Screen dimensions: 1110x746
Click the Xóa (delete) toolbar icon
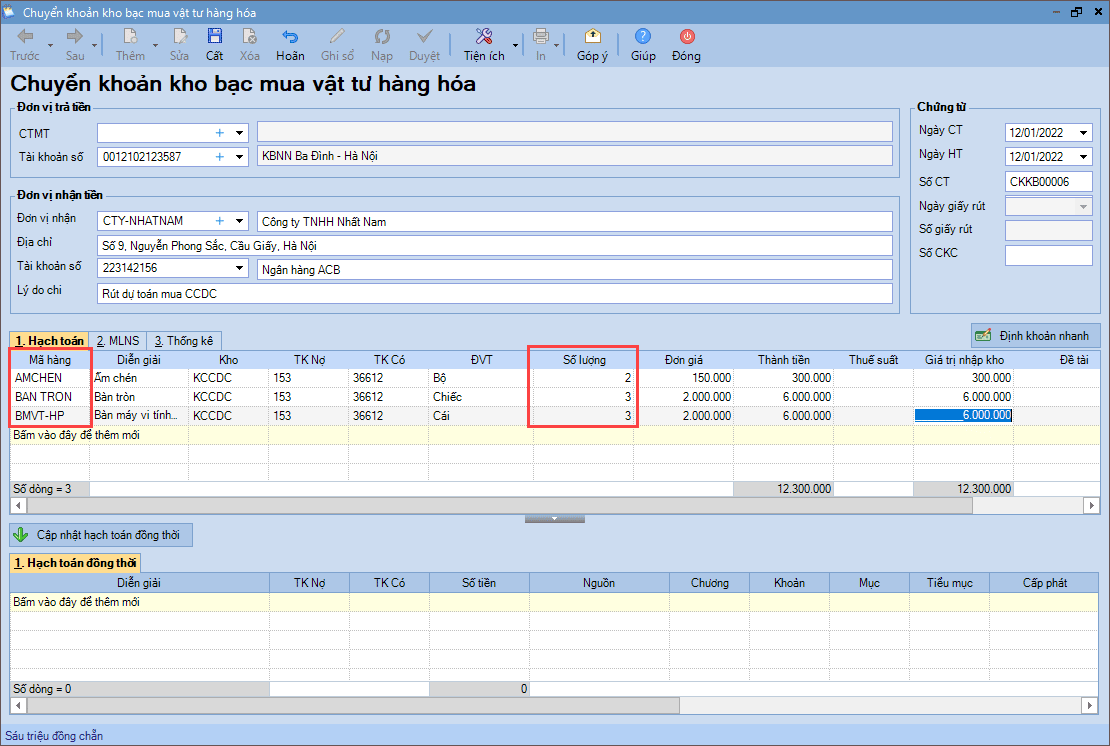point(249,45)
